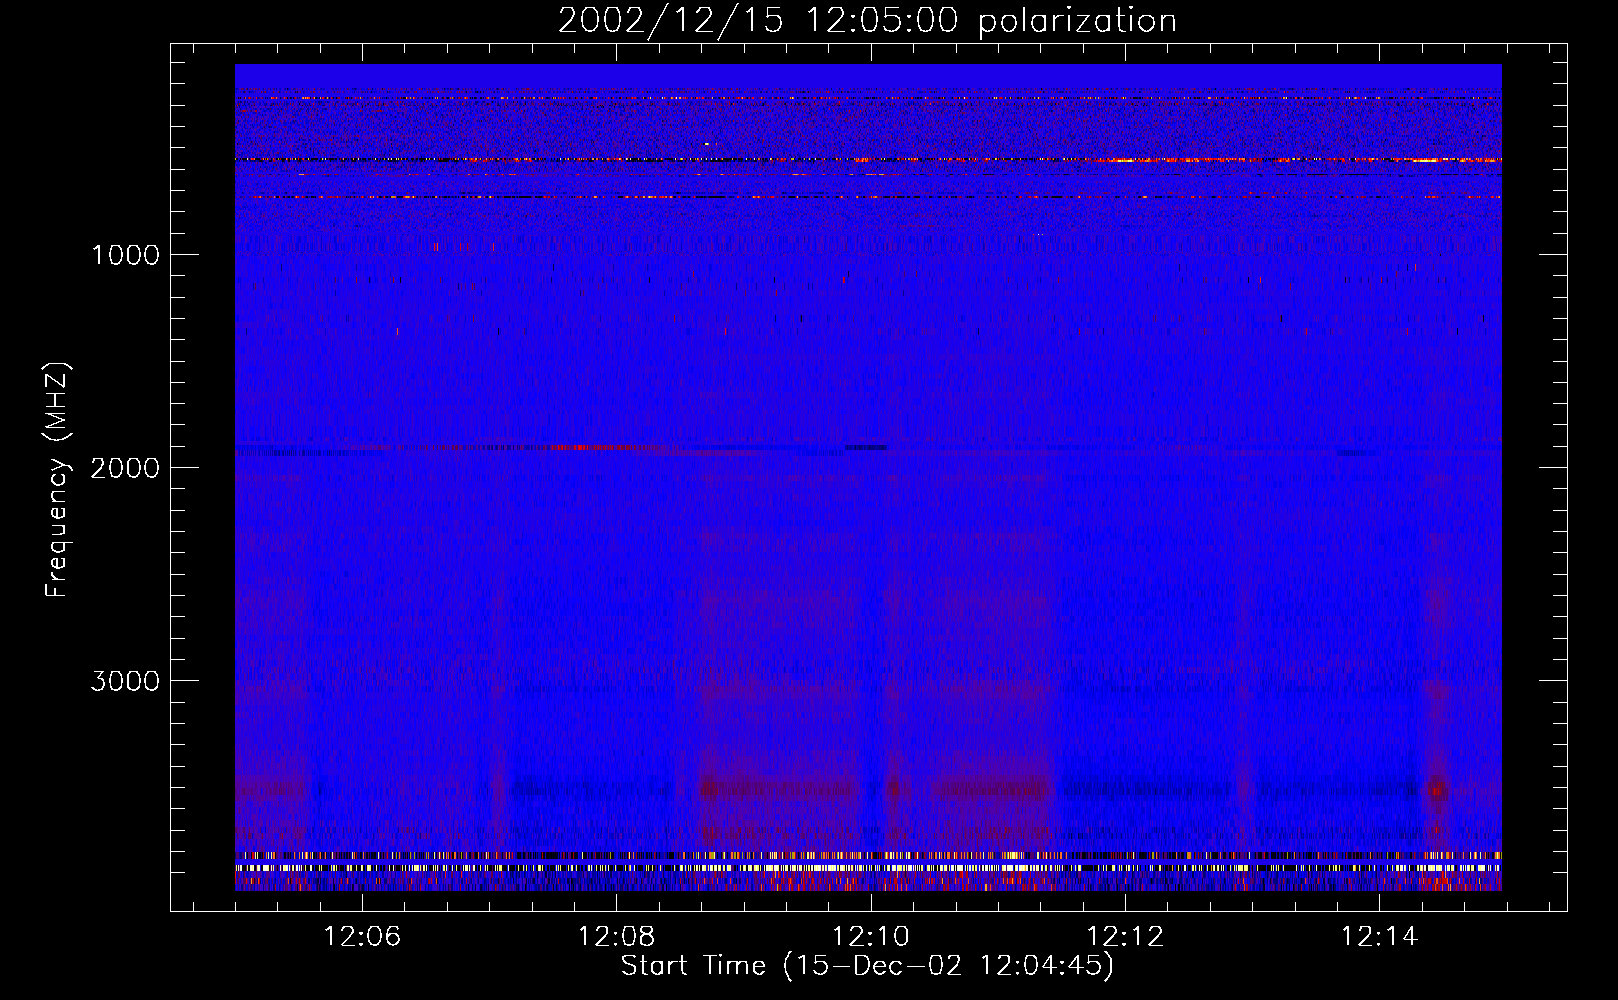Click the "Start Time (15-Dec-02 12:04:45)" label

tap(867, 967)
